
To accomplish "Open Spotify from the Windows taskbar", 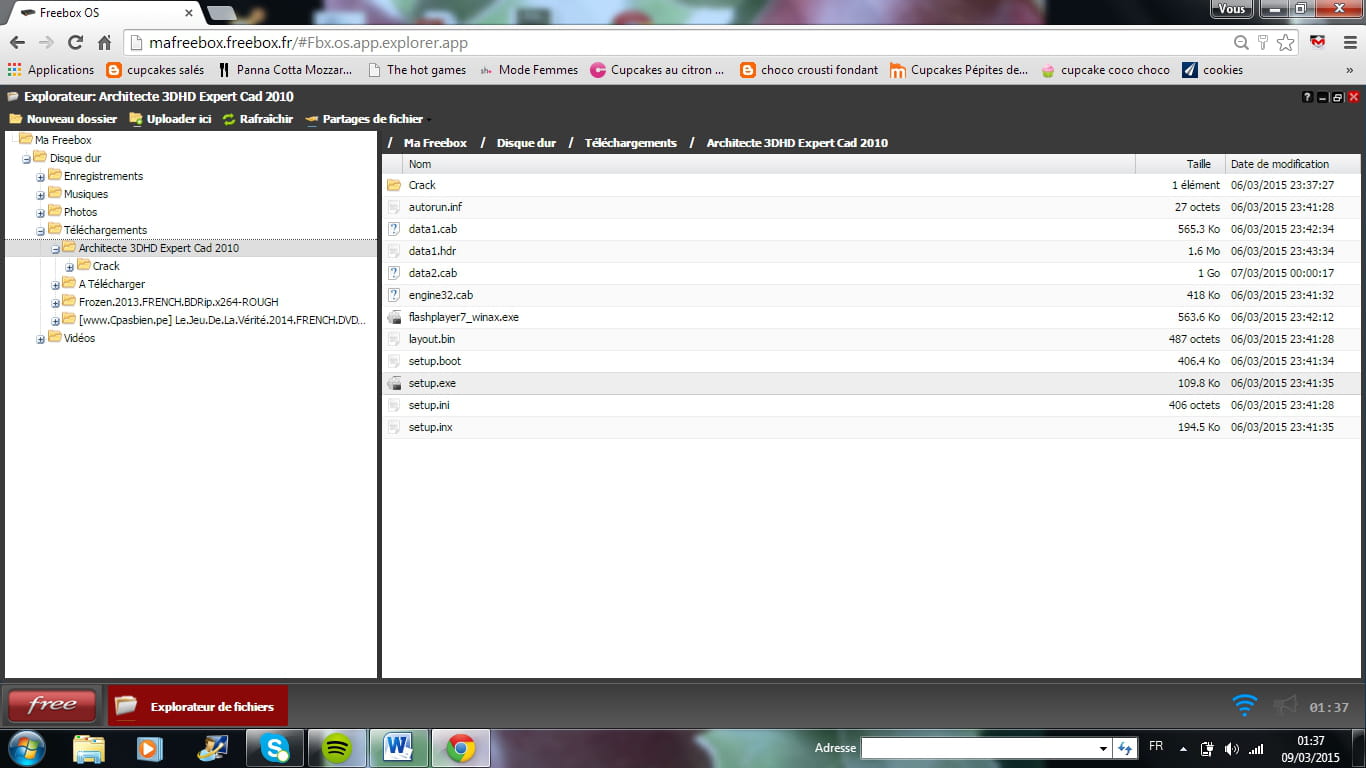I will (x=338, y=748).
